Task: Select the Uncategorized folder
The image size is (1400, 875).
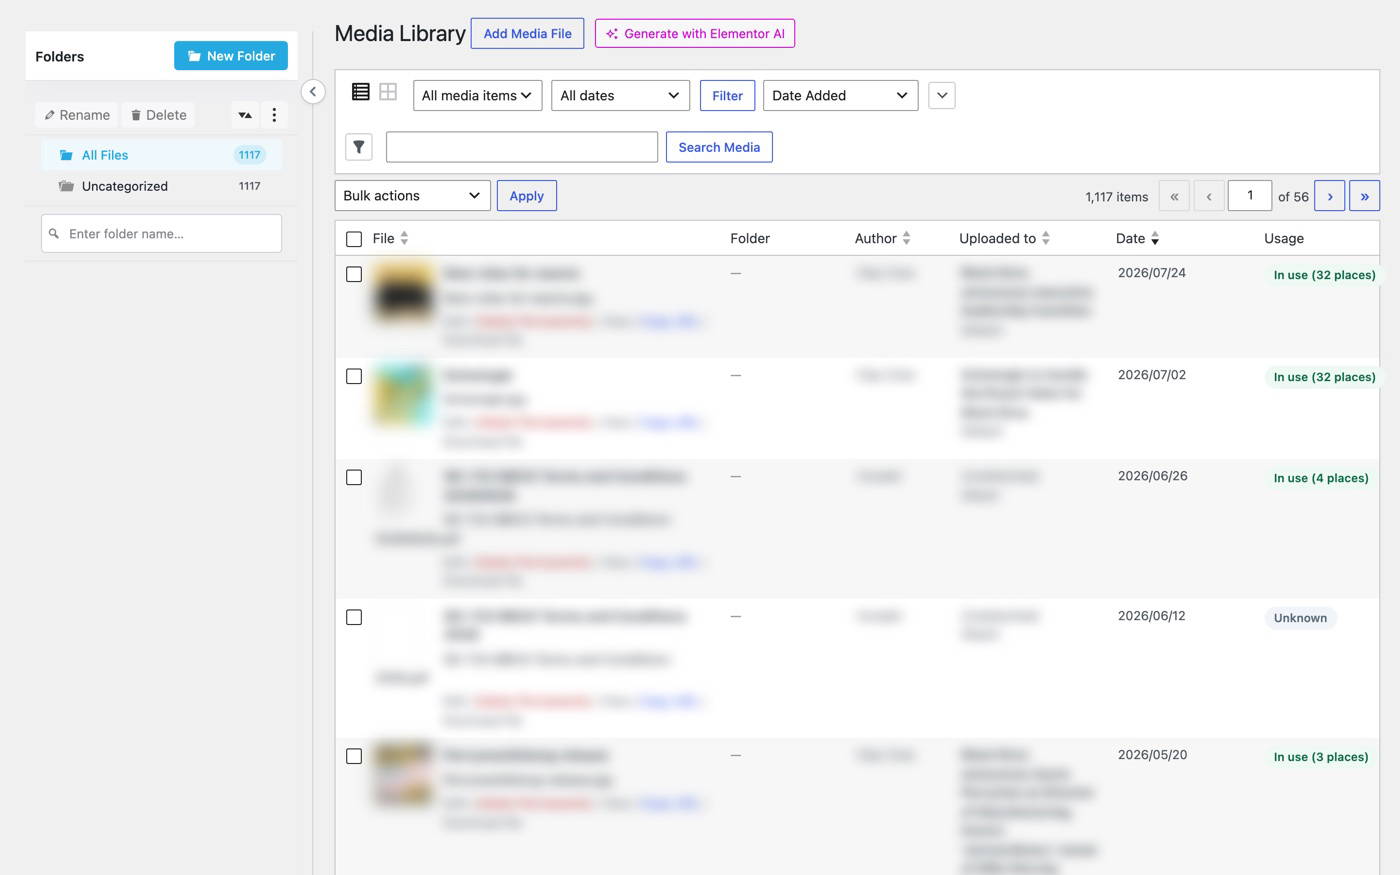Action: tap(161, 186)
